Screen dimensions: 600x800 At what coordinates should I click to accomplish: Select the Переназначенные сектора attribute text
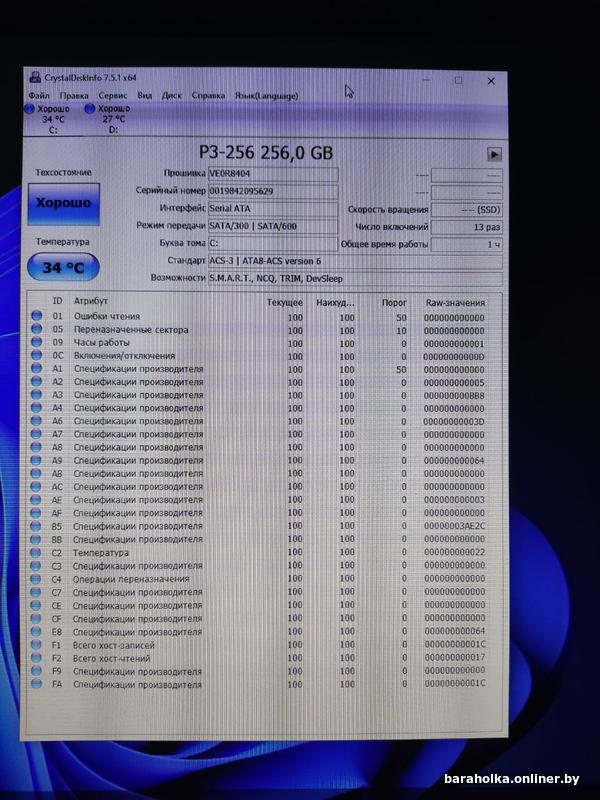click(131, 330)
